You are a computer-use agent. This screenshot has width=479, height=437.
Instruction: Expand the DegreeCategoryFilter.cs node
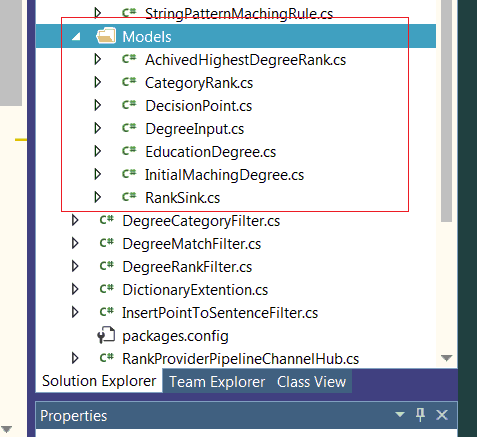pos(75,220)
